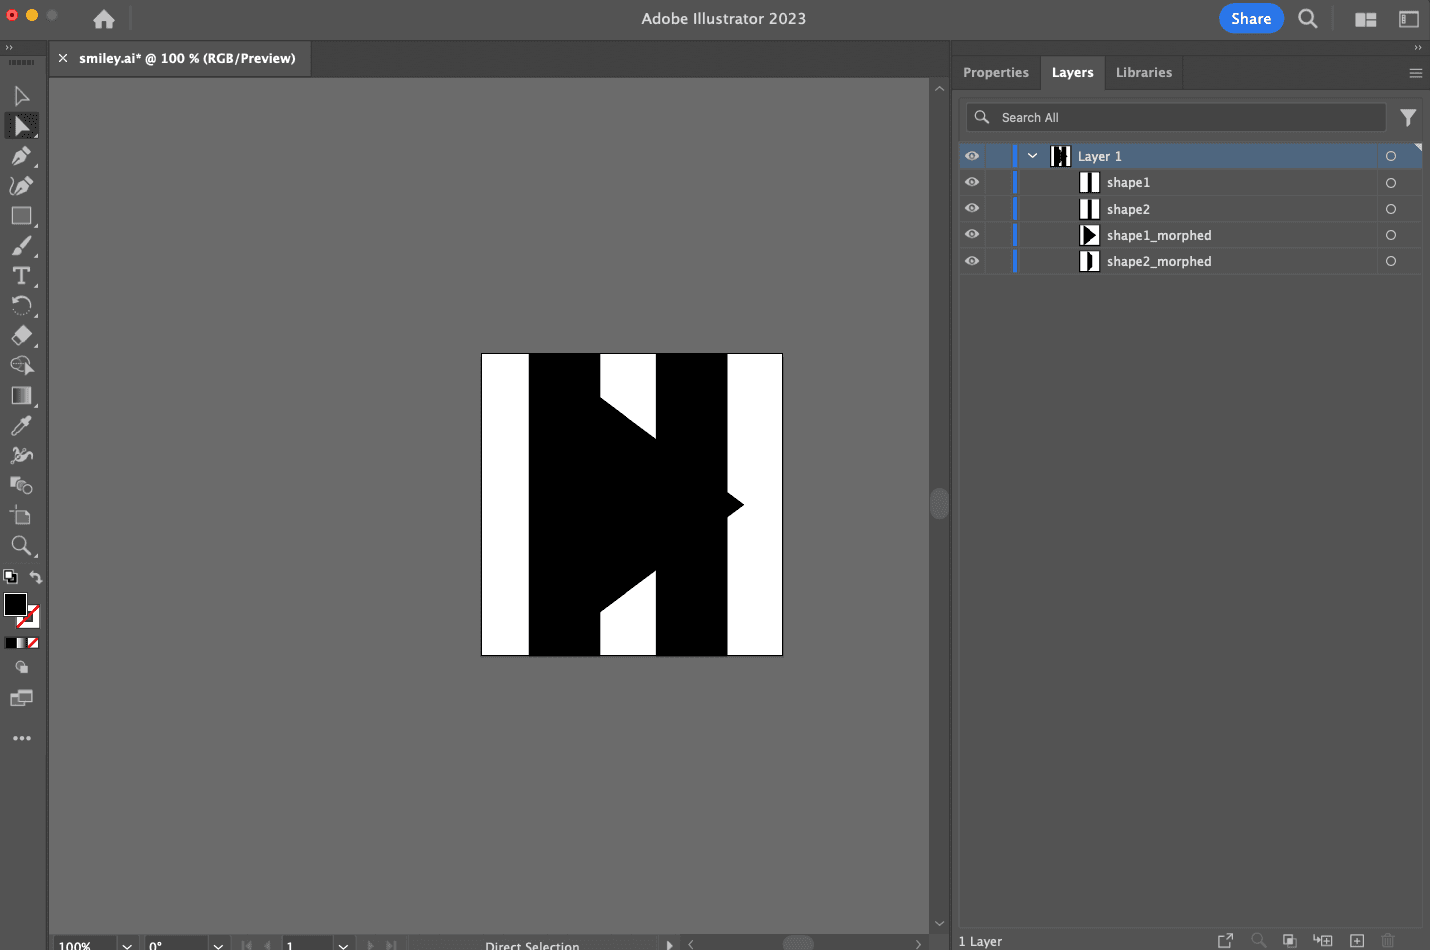Activate the Rectangle tool
The image size is (1430, 950).
point(22,216)
